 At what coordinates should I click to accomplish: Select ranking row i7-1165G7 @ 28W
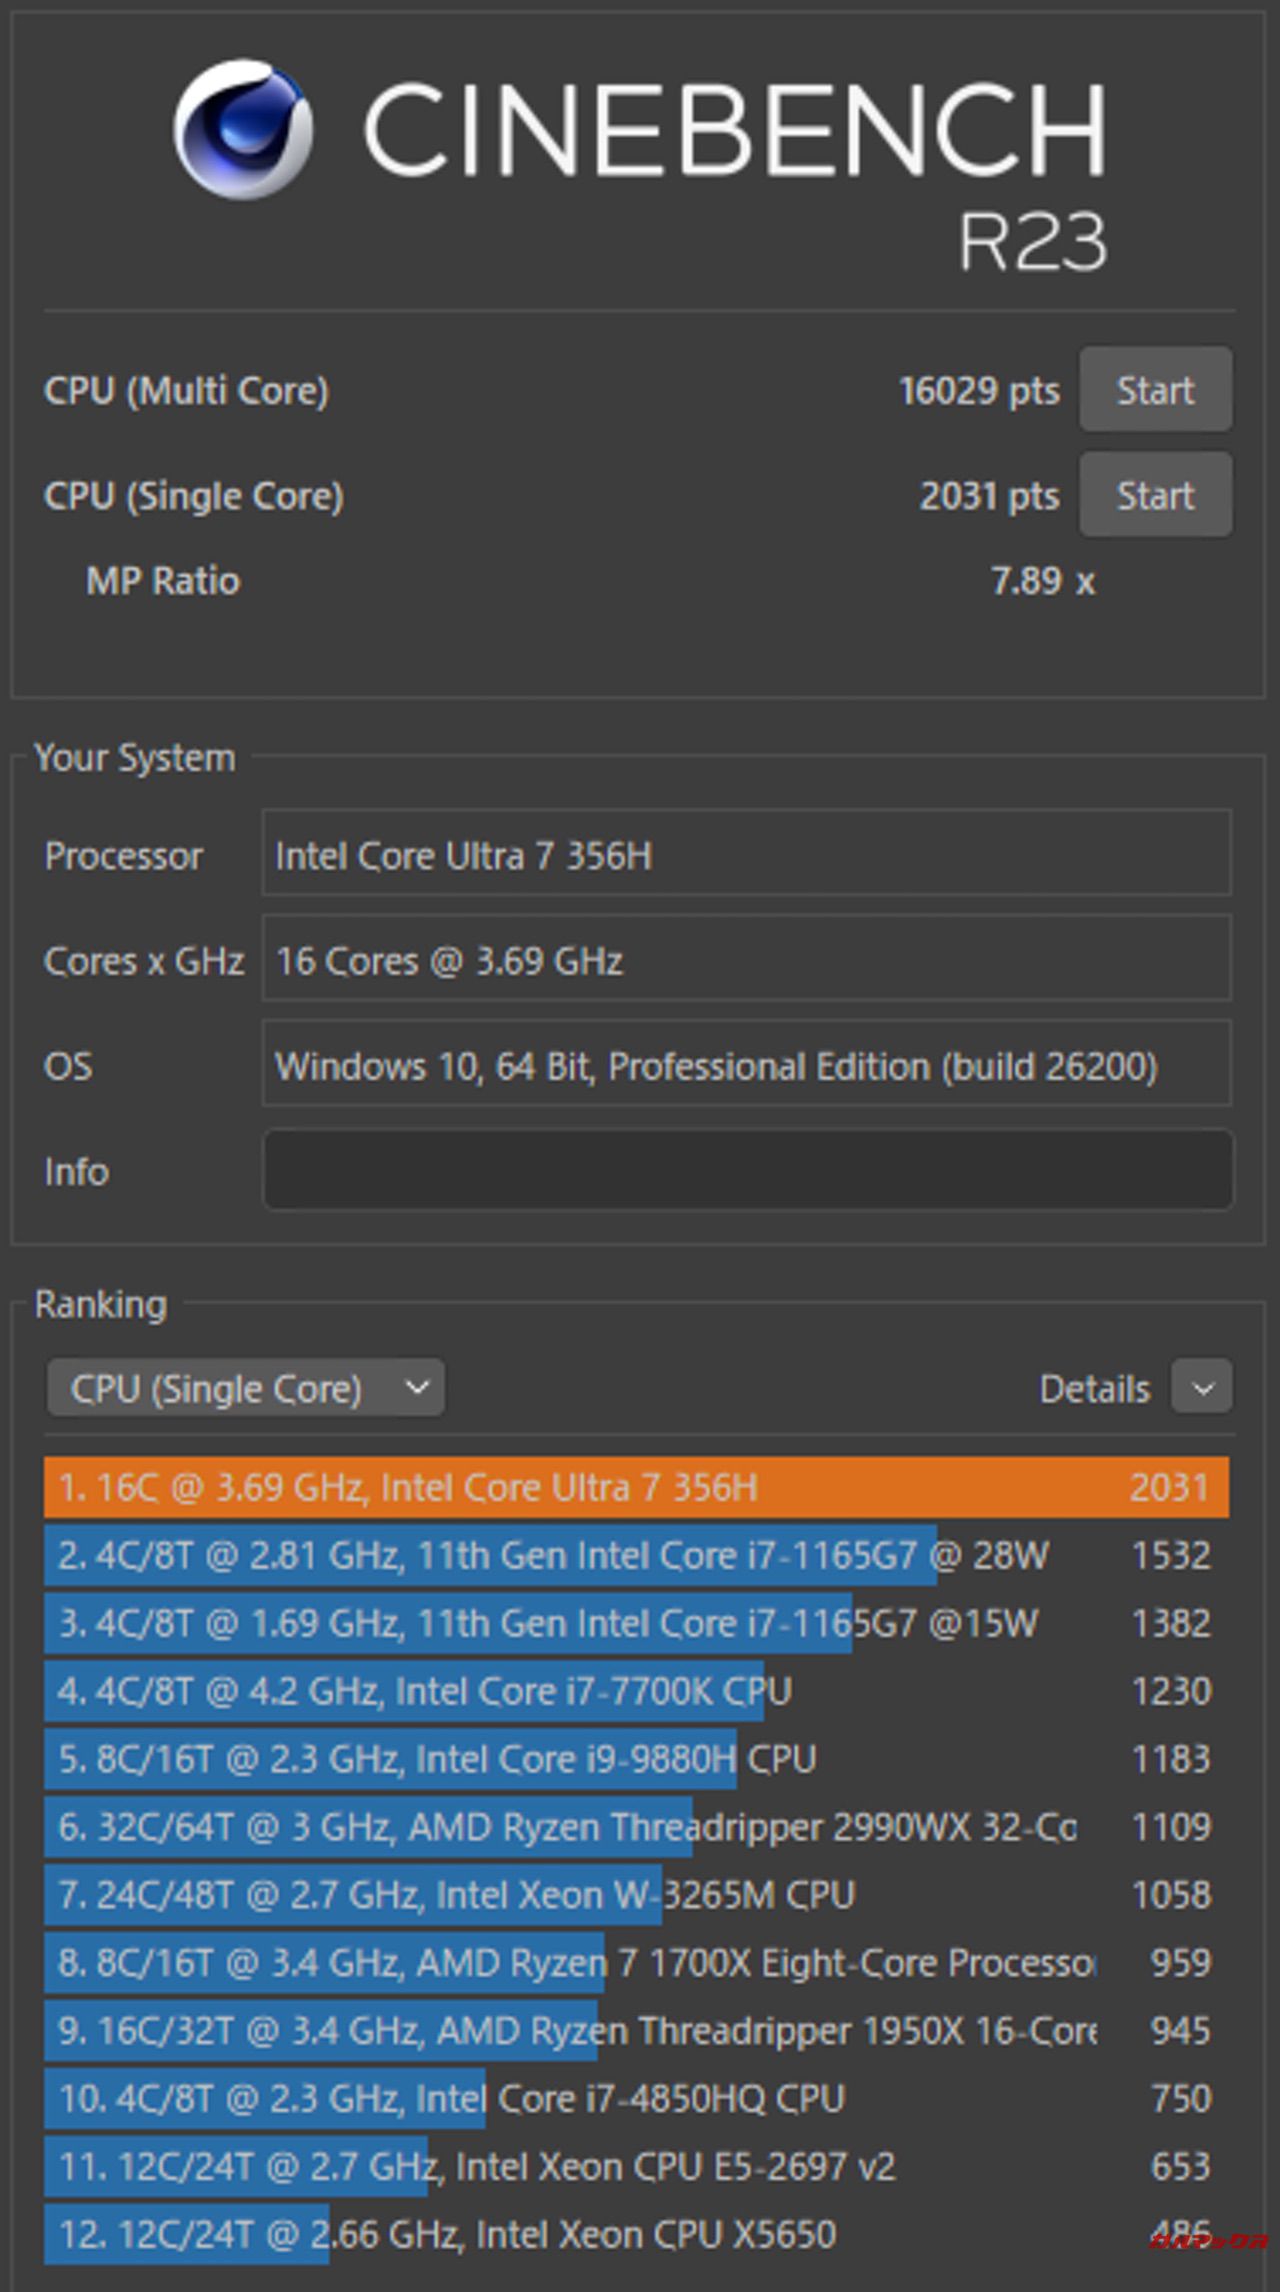click(636, 1555)
